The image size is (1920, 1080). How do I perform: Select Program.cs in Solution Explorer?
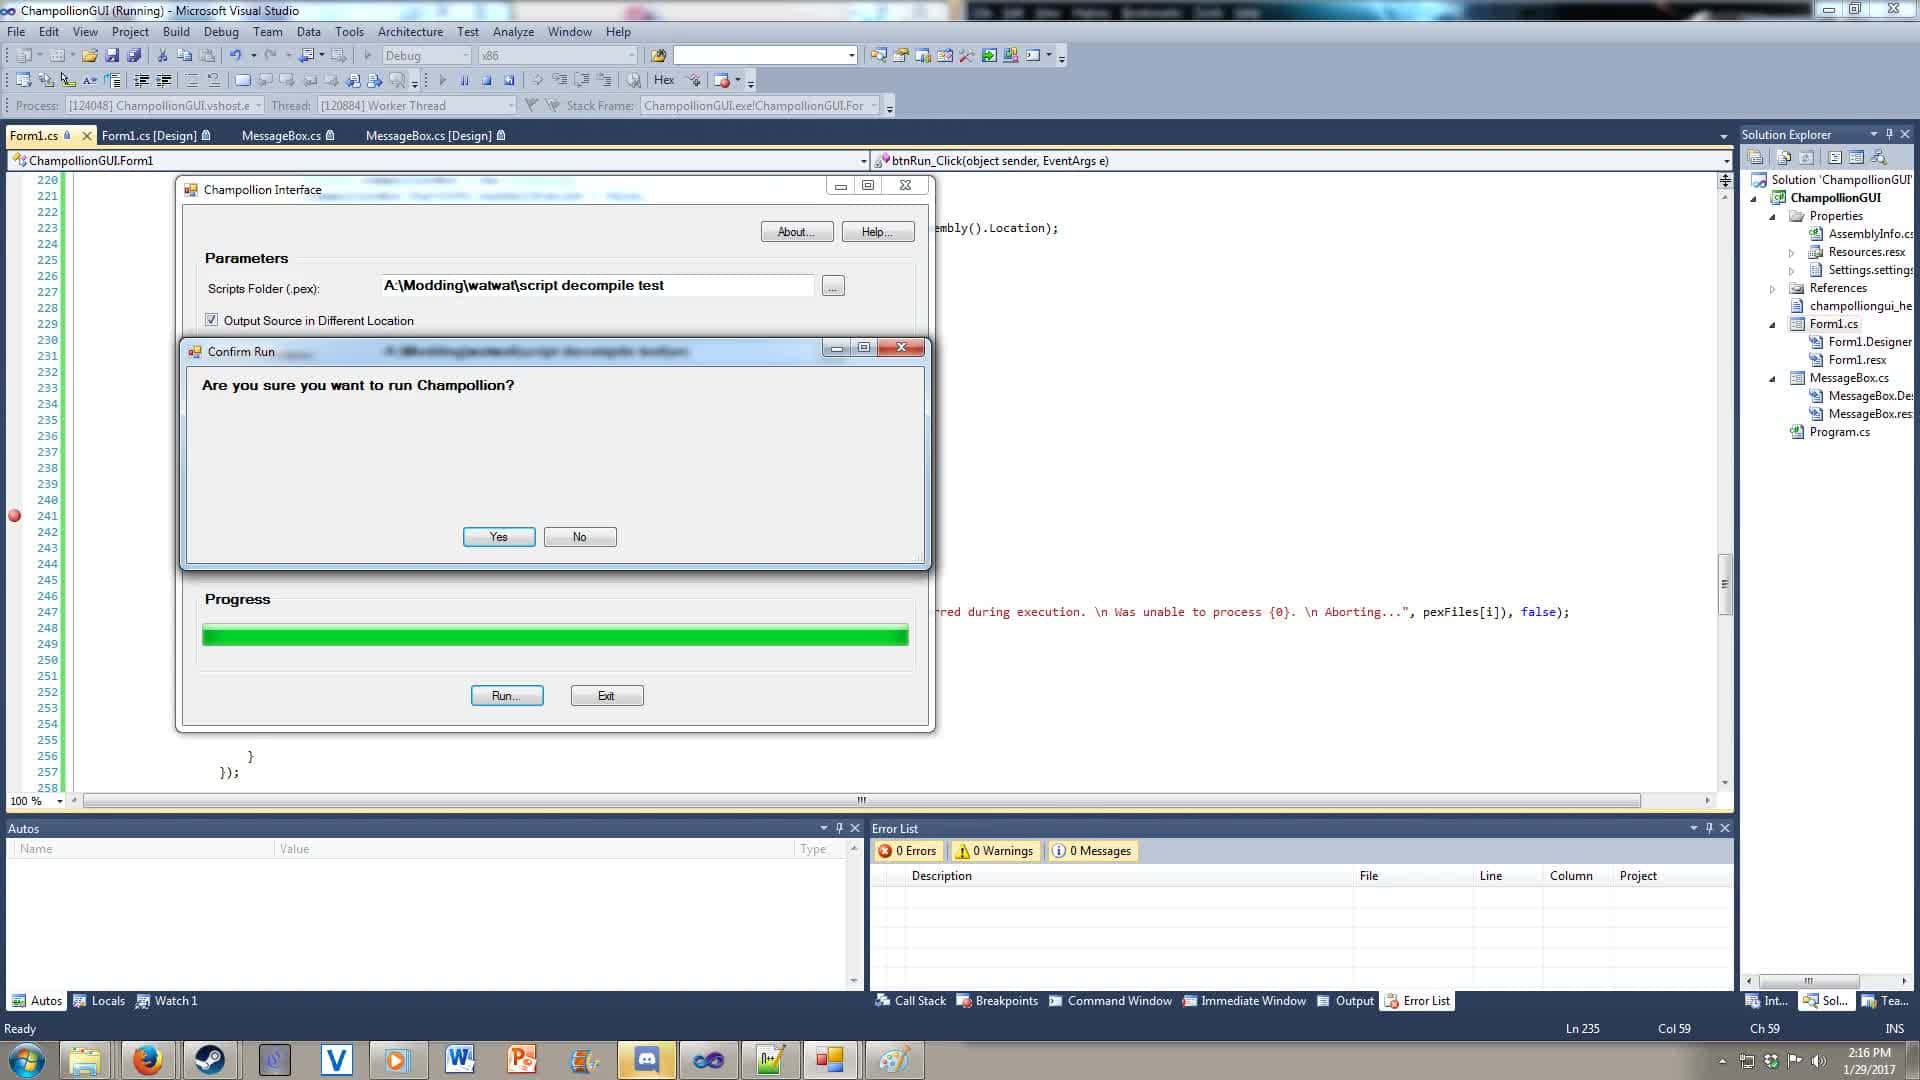click(1839, 432)
